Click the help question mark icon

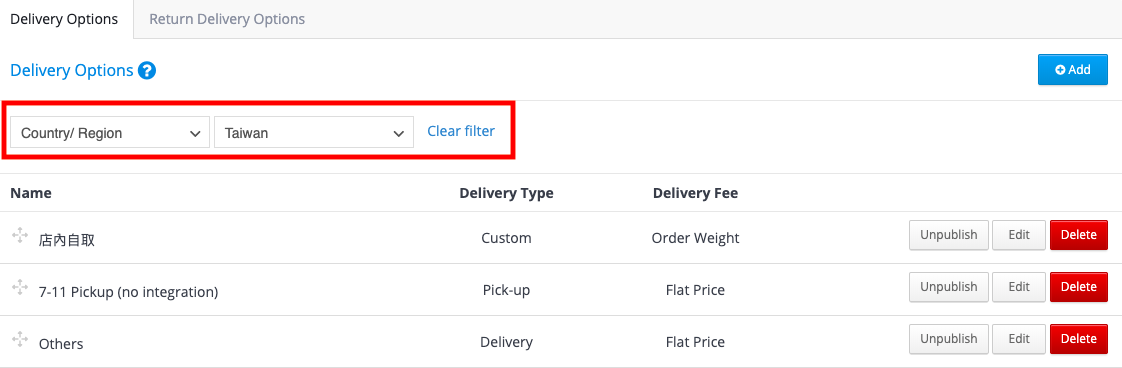[147, 71]
